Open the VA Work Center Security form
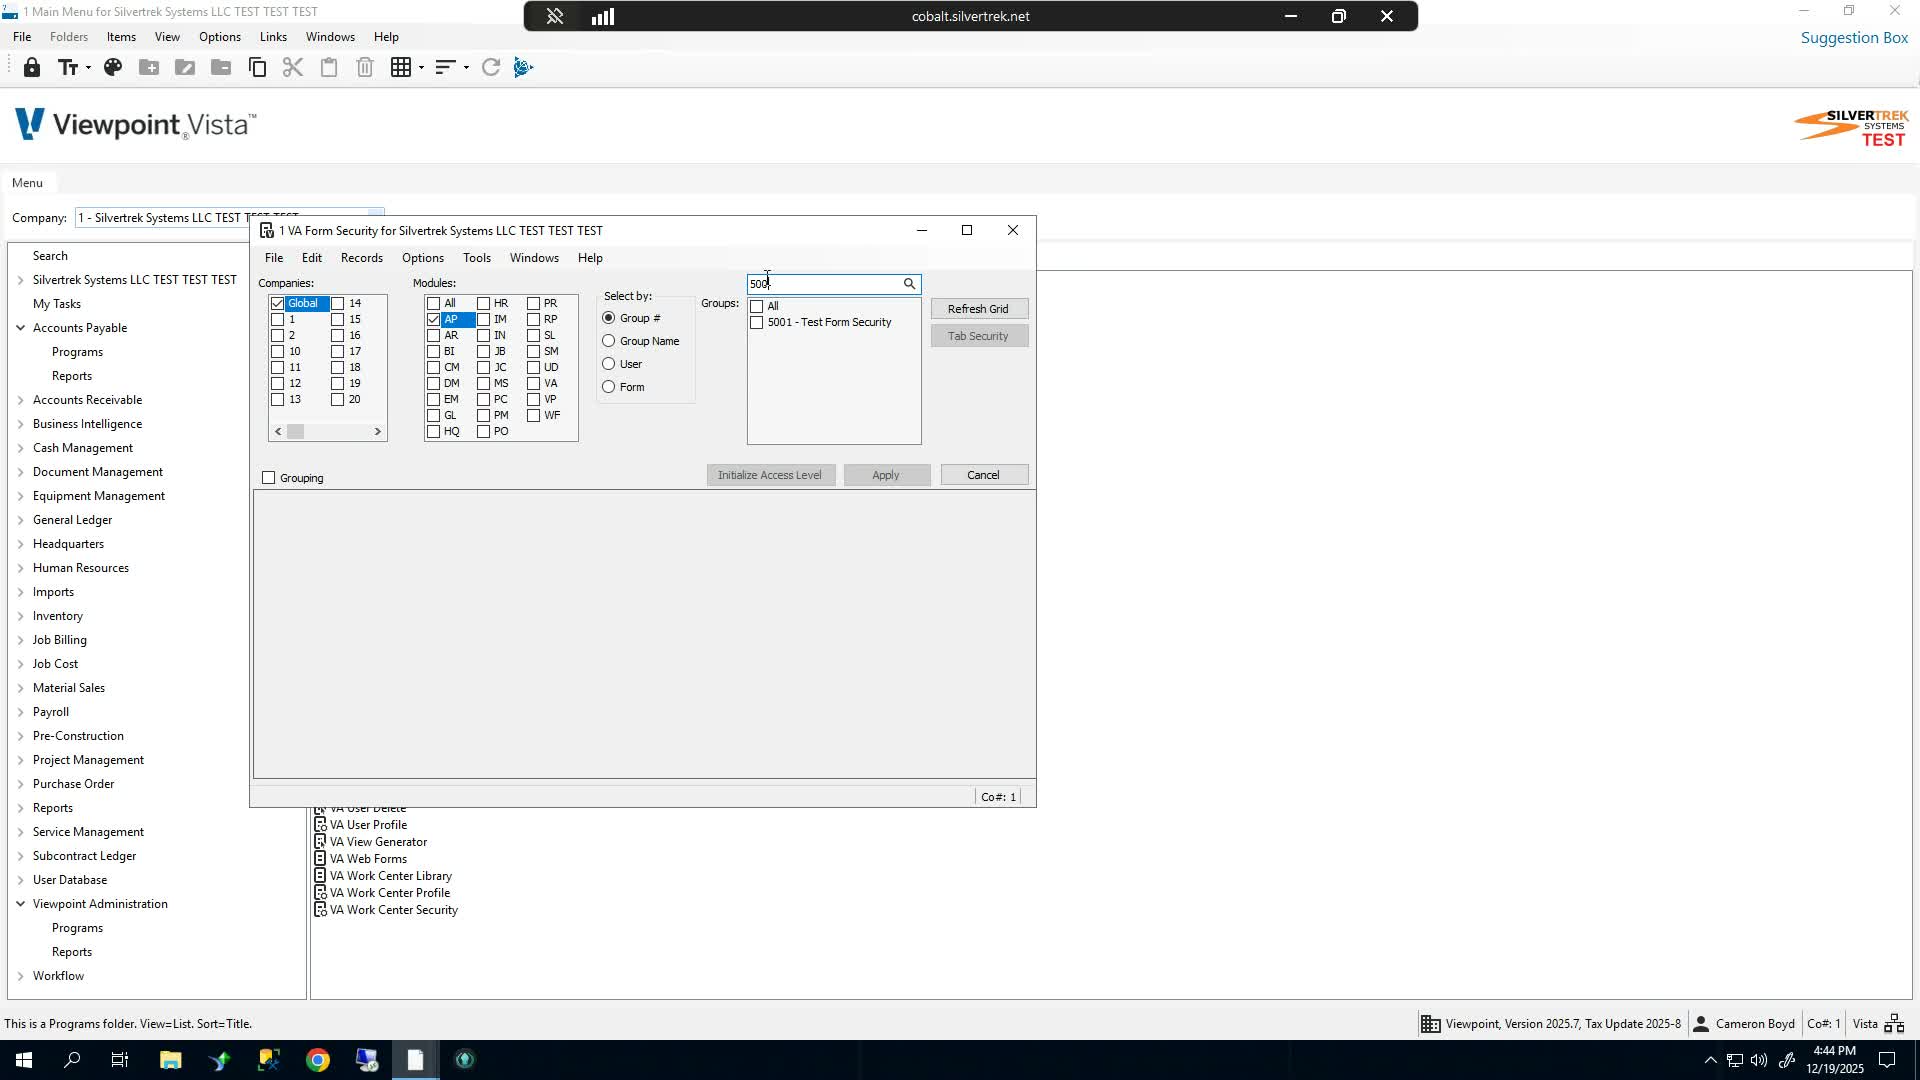The width and height of the screenshot is (1920, 1080). (393, 910)
